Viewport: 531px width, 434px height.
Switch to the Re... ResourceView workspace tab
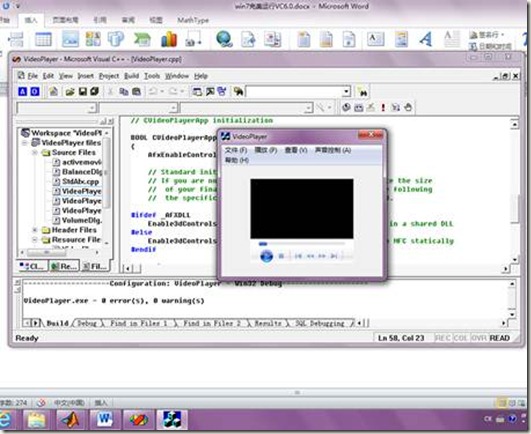pyautogui.click(x=64, y=266)
